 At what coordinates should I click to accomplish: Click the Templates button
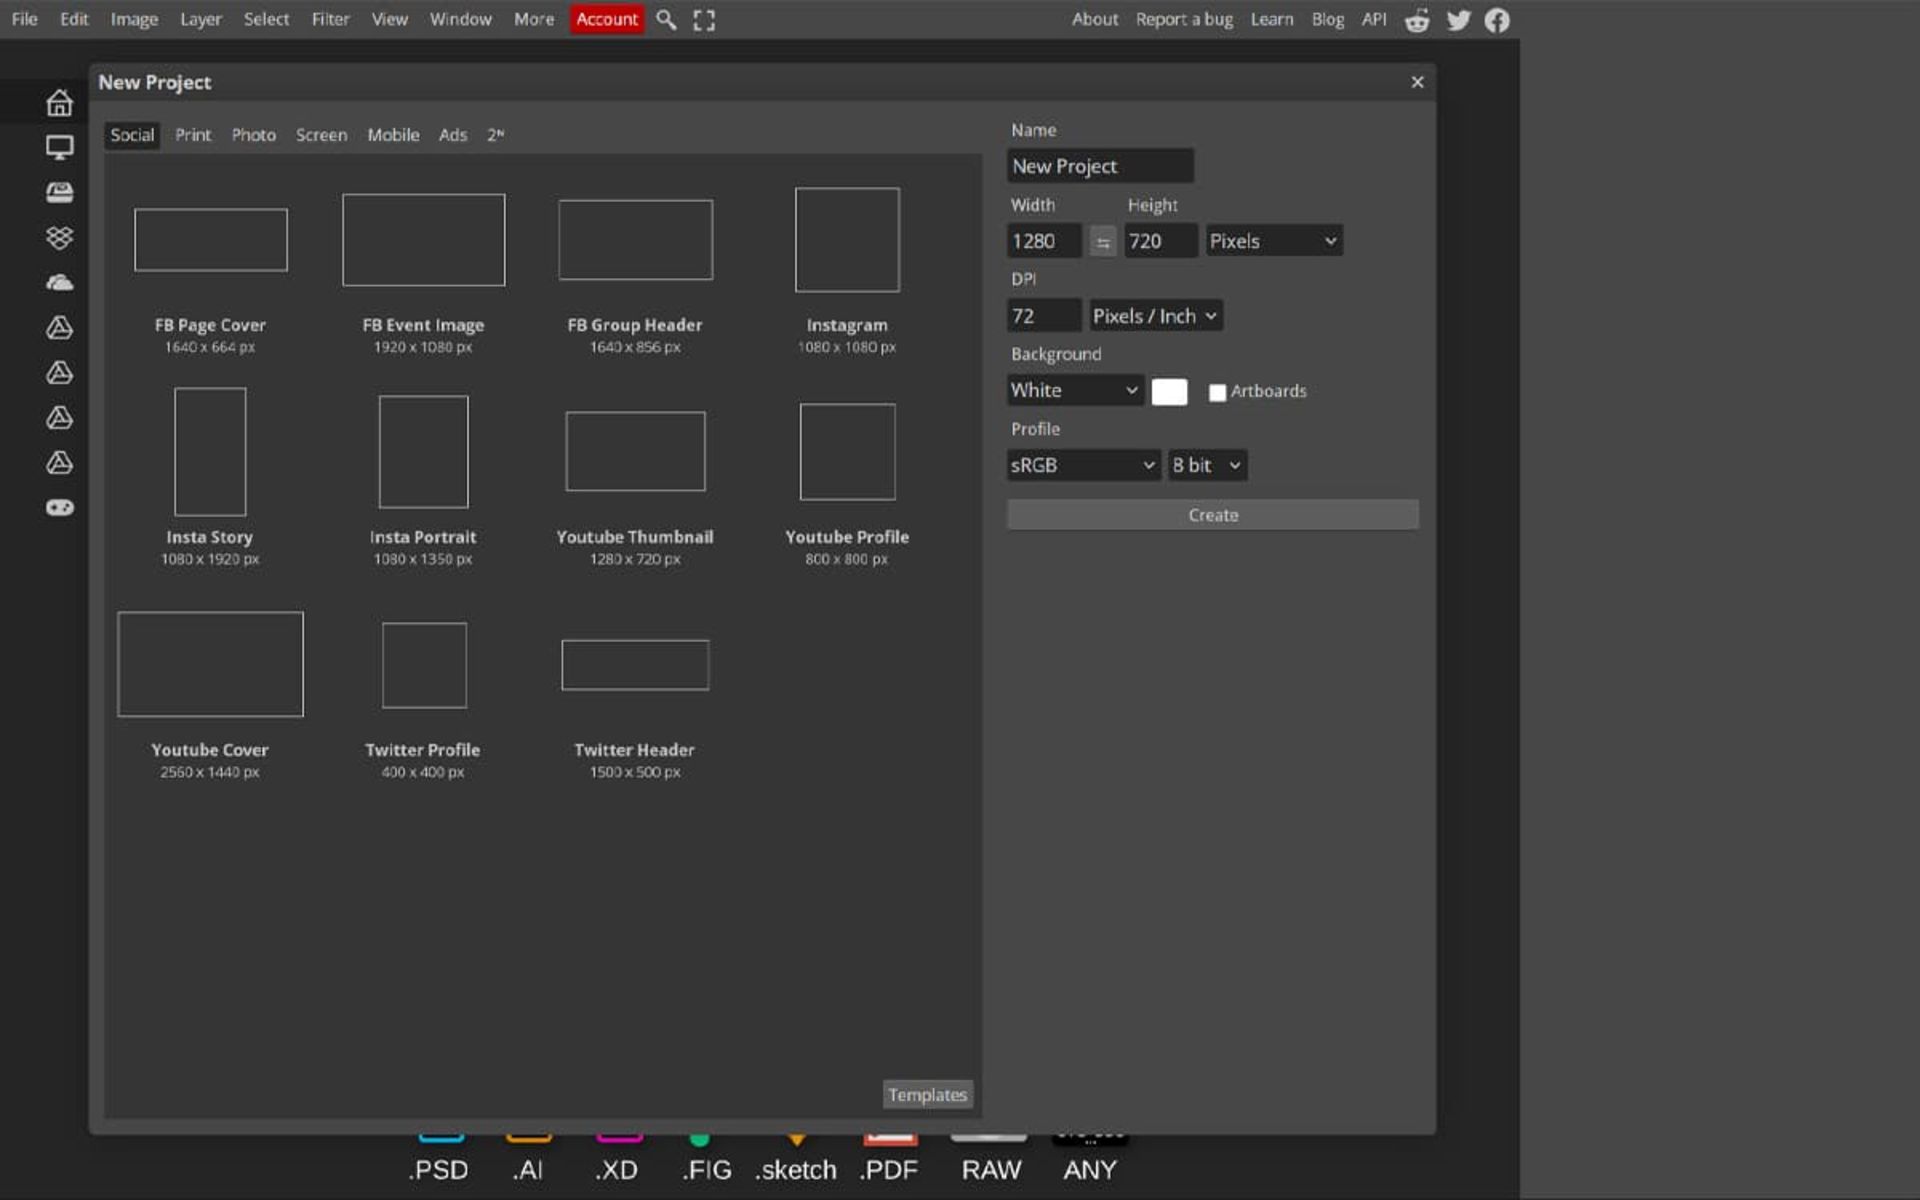927,1095
